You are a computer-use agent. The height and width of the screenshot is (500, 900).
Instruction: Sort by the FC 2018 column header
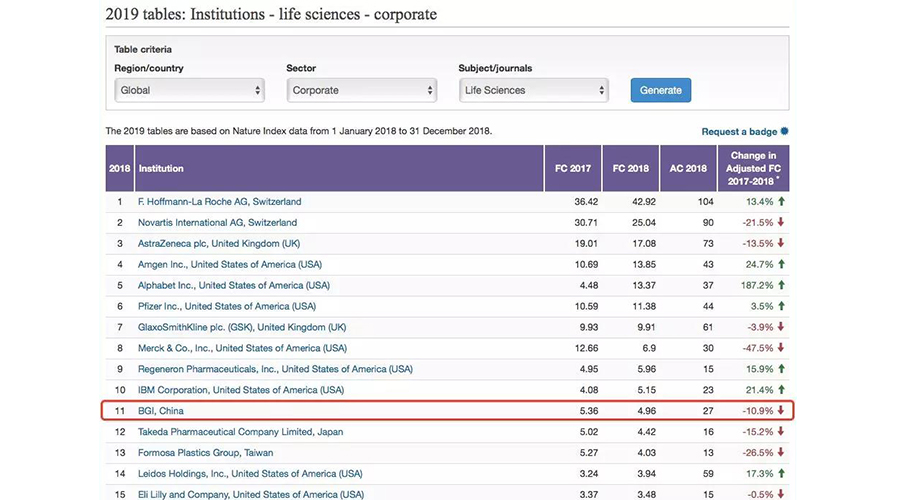pos(630,168)
